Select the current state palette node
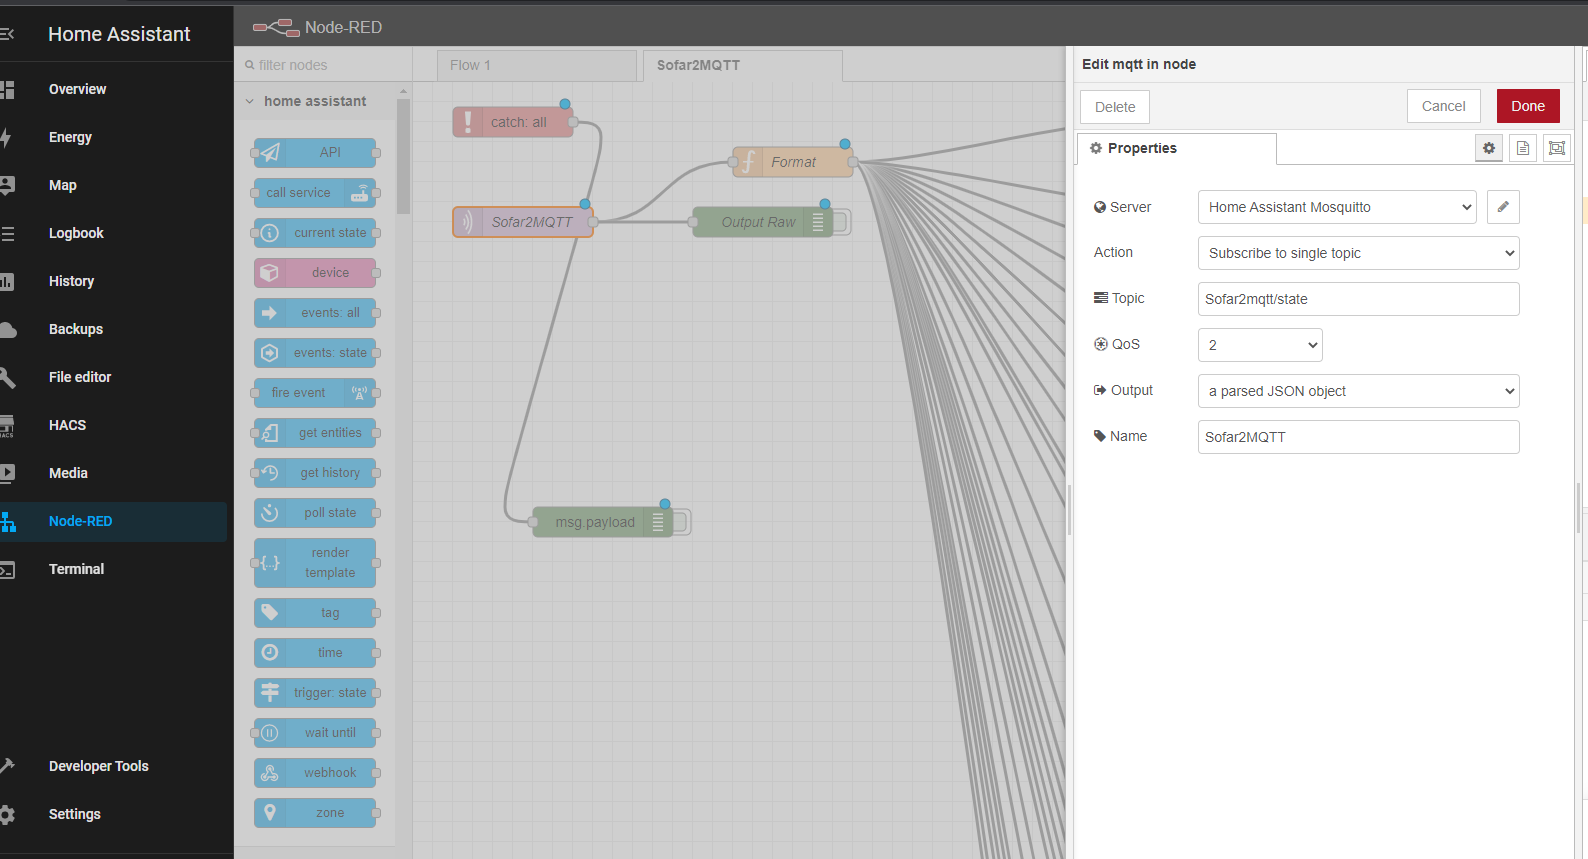Image resolution: width=1588 pixels, height=859 pixels. click(315, 233)
